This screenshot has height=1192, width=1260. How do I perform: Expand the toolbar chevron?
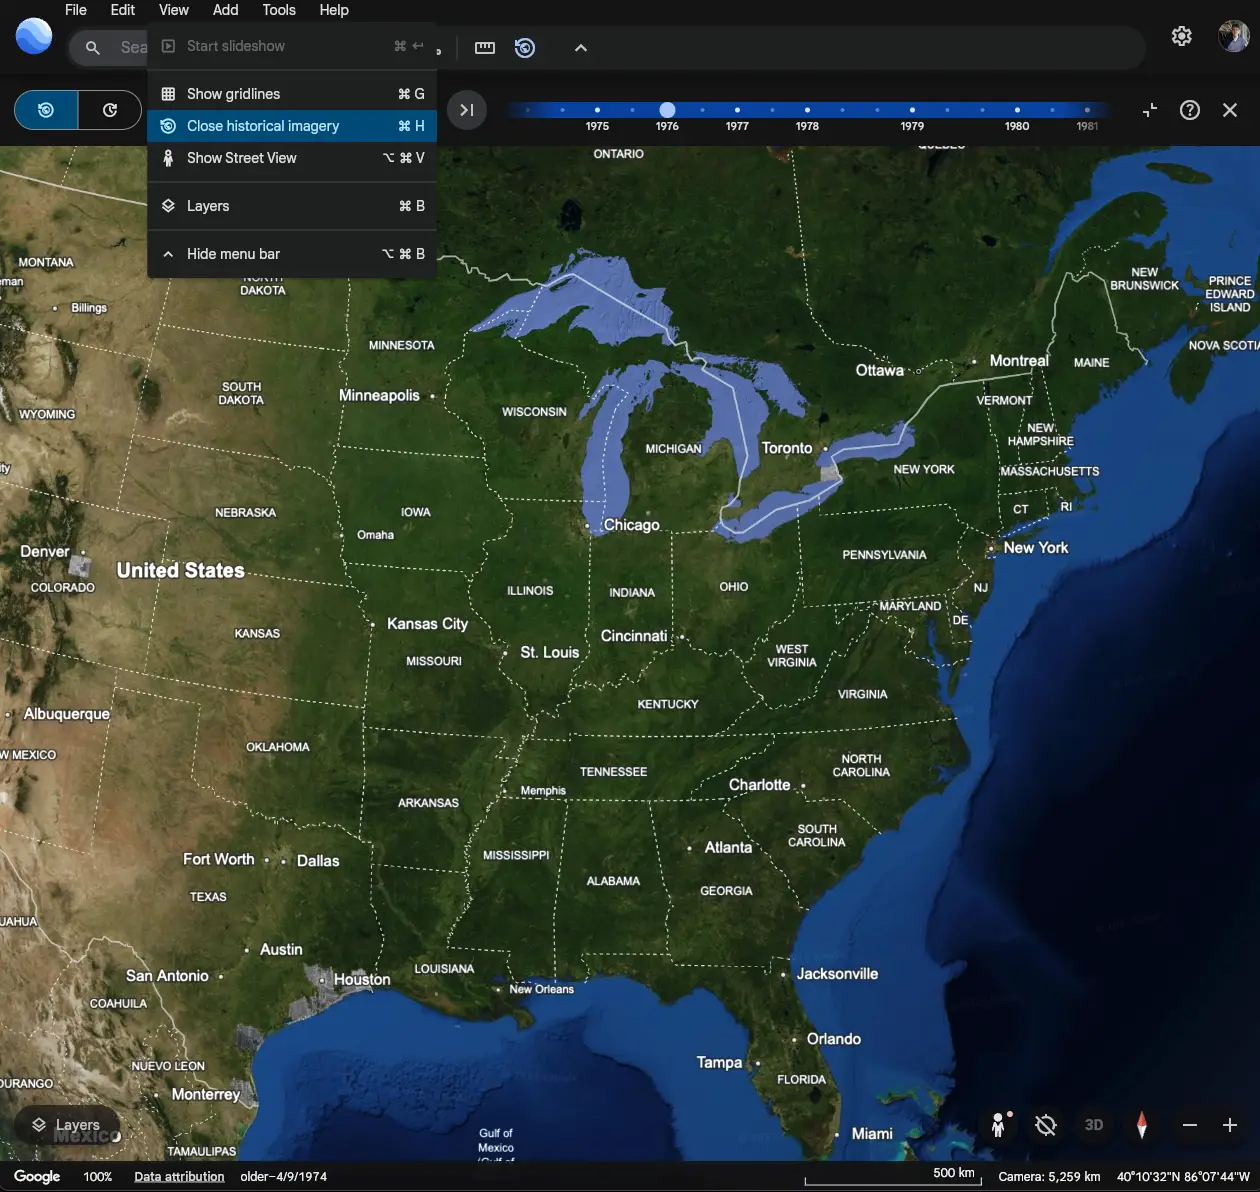[x=580, y=47]
